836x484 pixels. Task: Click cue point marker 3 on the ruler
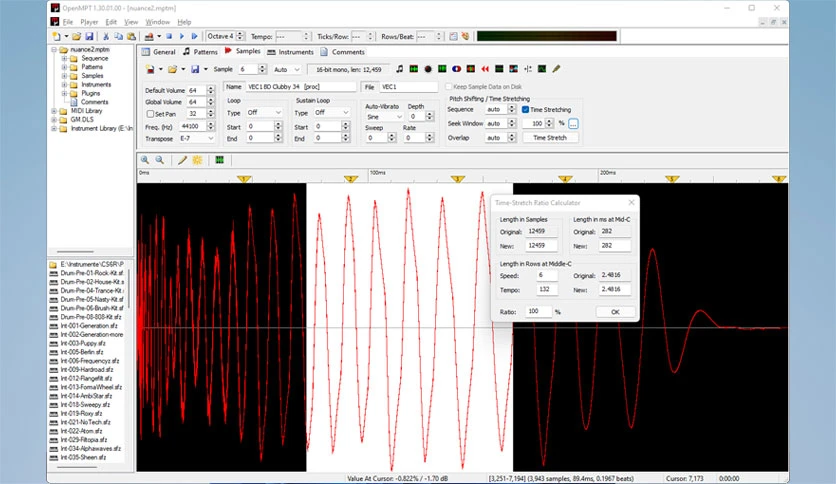(458, 179)
